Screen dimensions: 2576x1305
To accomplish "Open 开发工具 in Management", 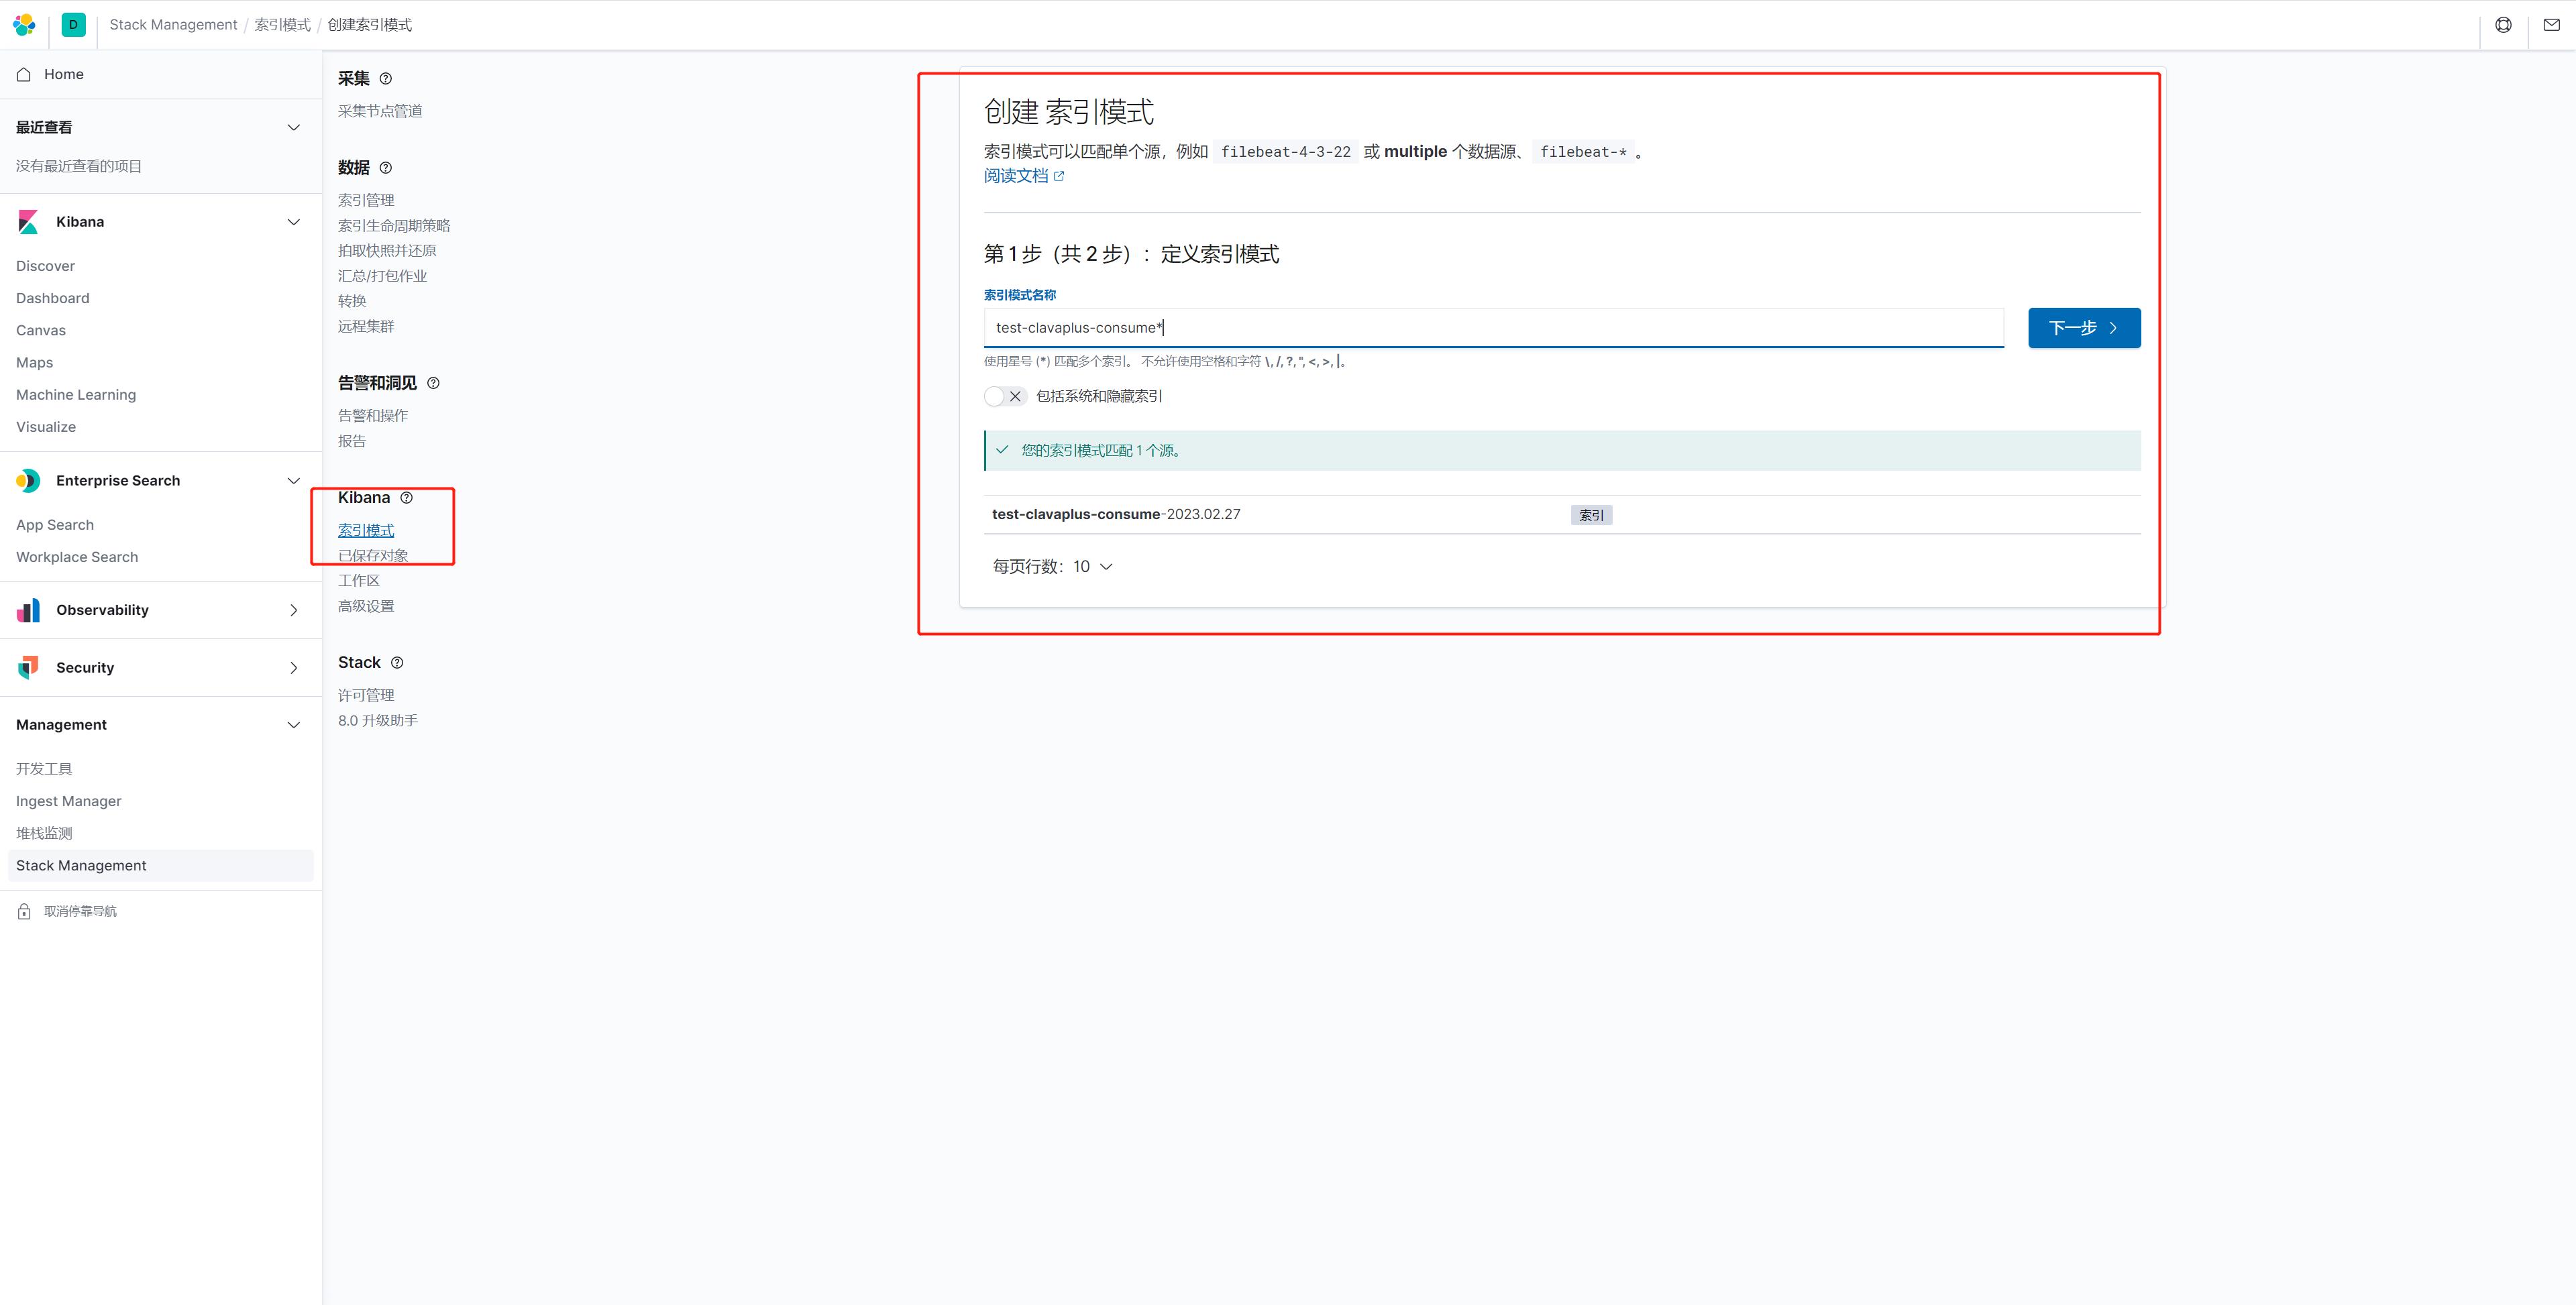I will pyautogui.click(x=44, y=769).
